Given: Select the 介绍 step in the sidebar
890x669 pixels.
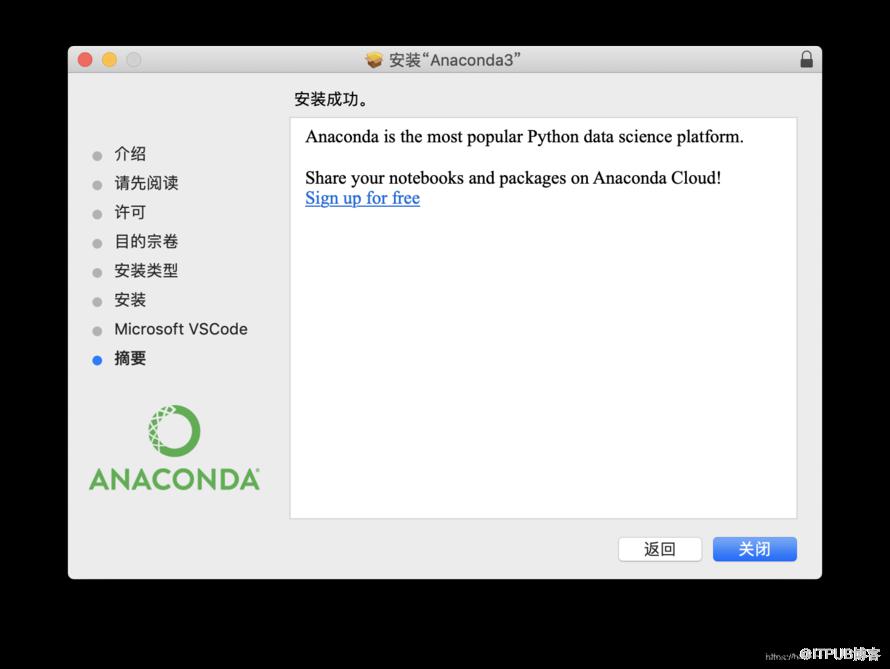Looking at the screenshot, I should tap(130, 154).
